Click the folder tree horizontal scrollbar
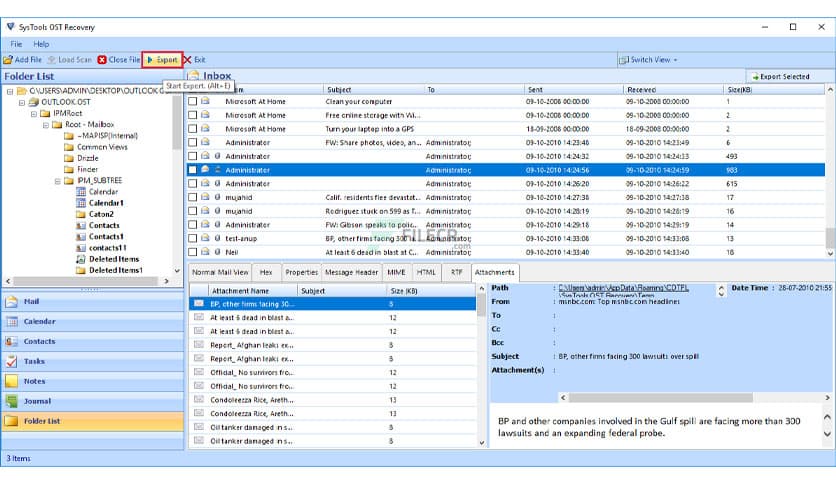The image size is (836, 484). coord(85,281)
